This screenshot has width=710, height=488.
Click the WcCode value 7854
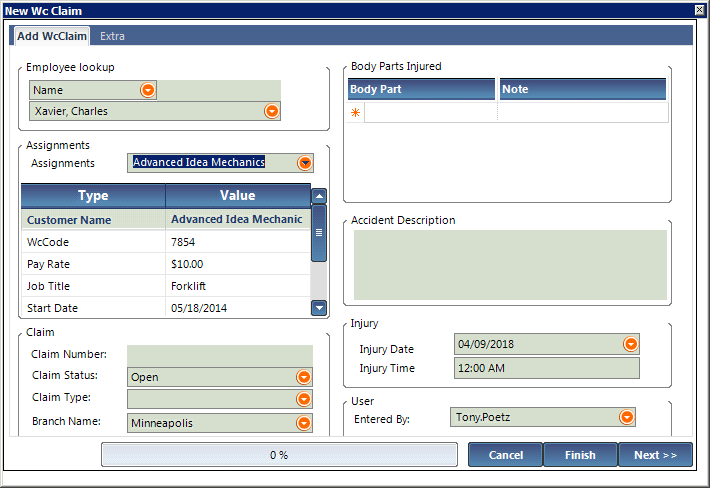(183, 242)
